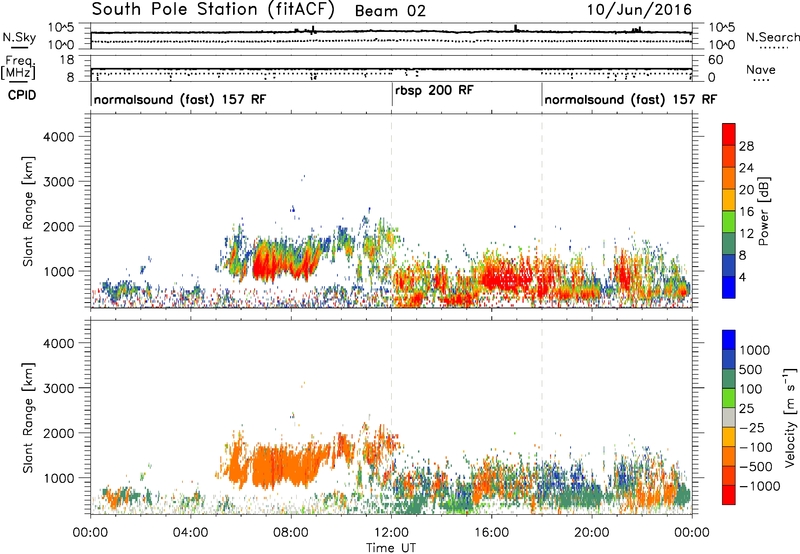Screen dimensions: 800x554
Task: Select the teal 8–12 dB Power segment
Action: point(729,243)
